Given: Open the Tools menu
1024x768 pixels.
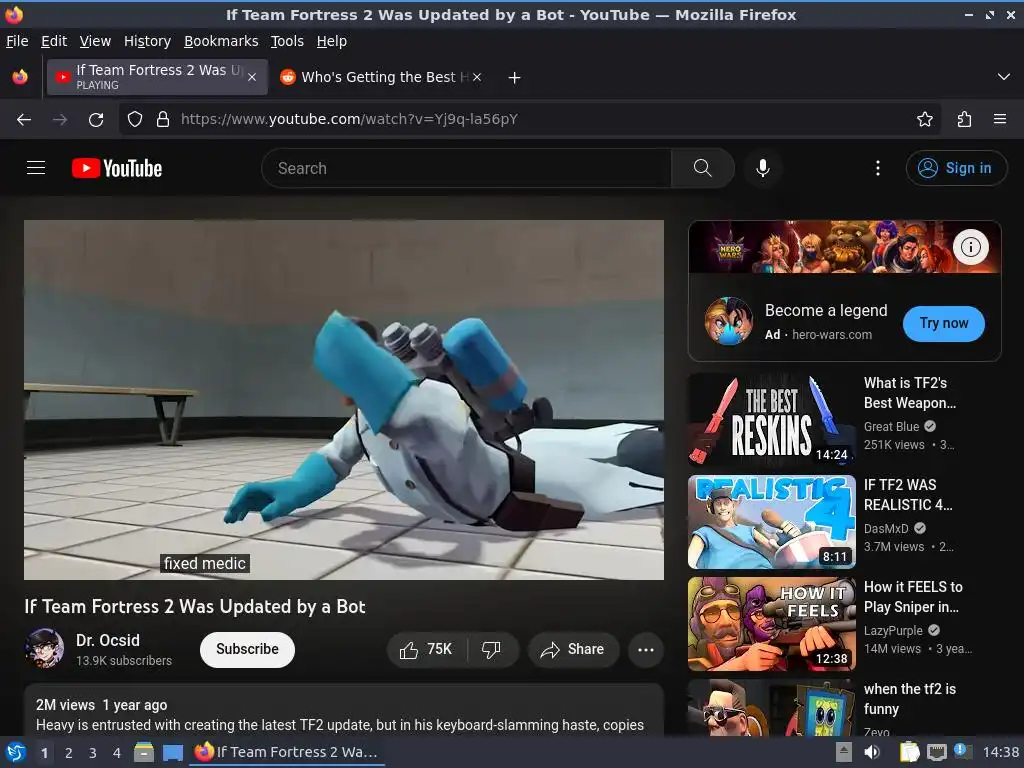Looking at the screenshot, I should [287, 41].
